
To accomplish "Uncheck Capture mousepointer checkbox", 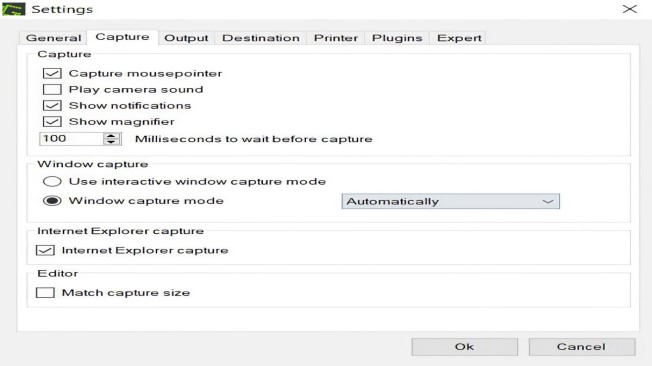I will (52, 74).
